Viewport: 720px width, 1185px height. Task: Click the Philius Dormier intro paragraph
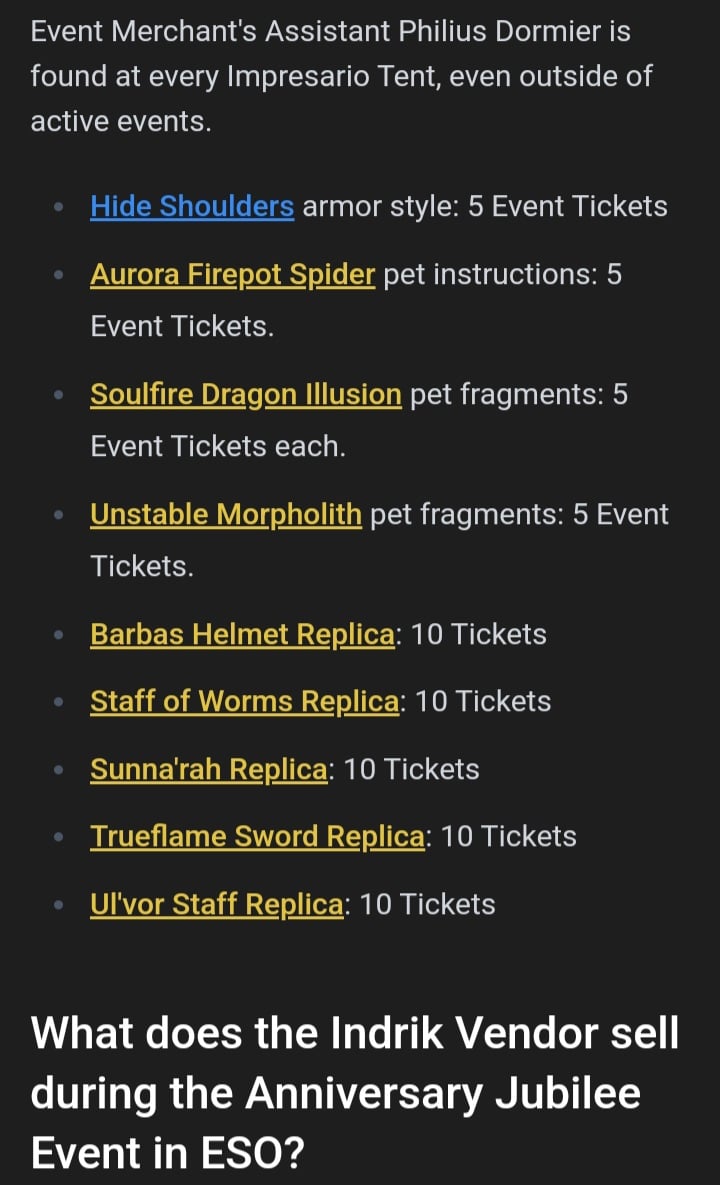click(x=341, y=76)
